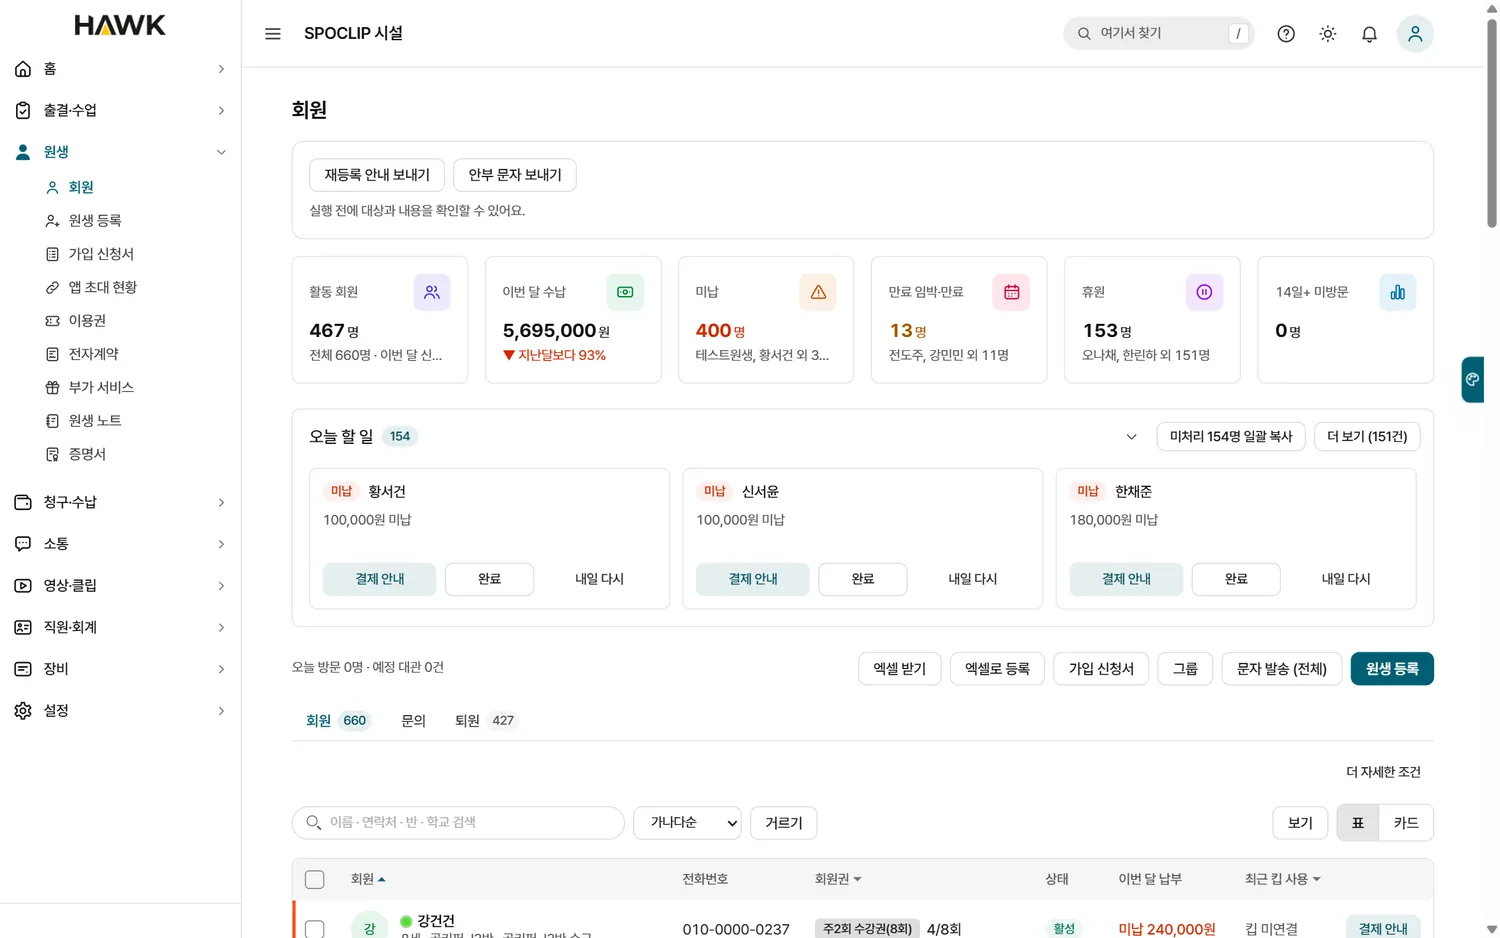Click the 휴원 pause icon
Screen dimensions: 1500x938
[x=1204, y=292]
